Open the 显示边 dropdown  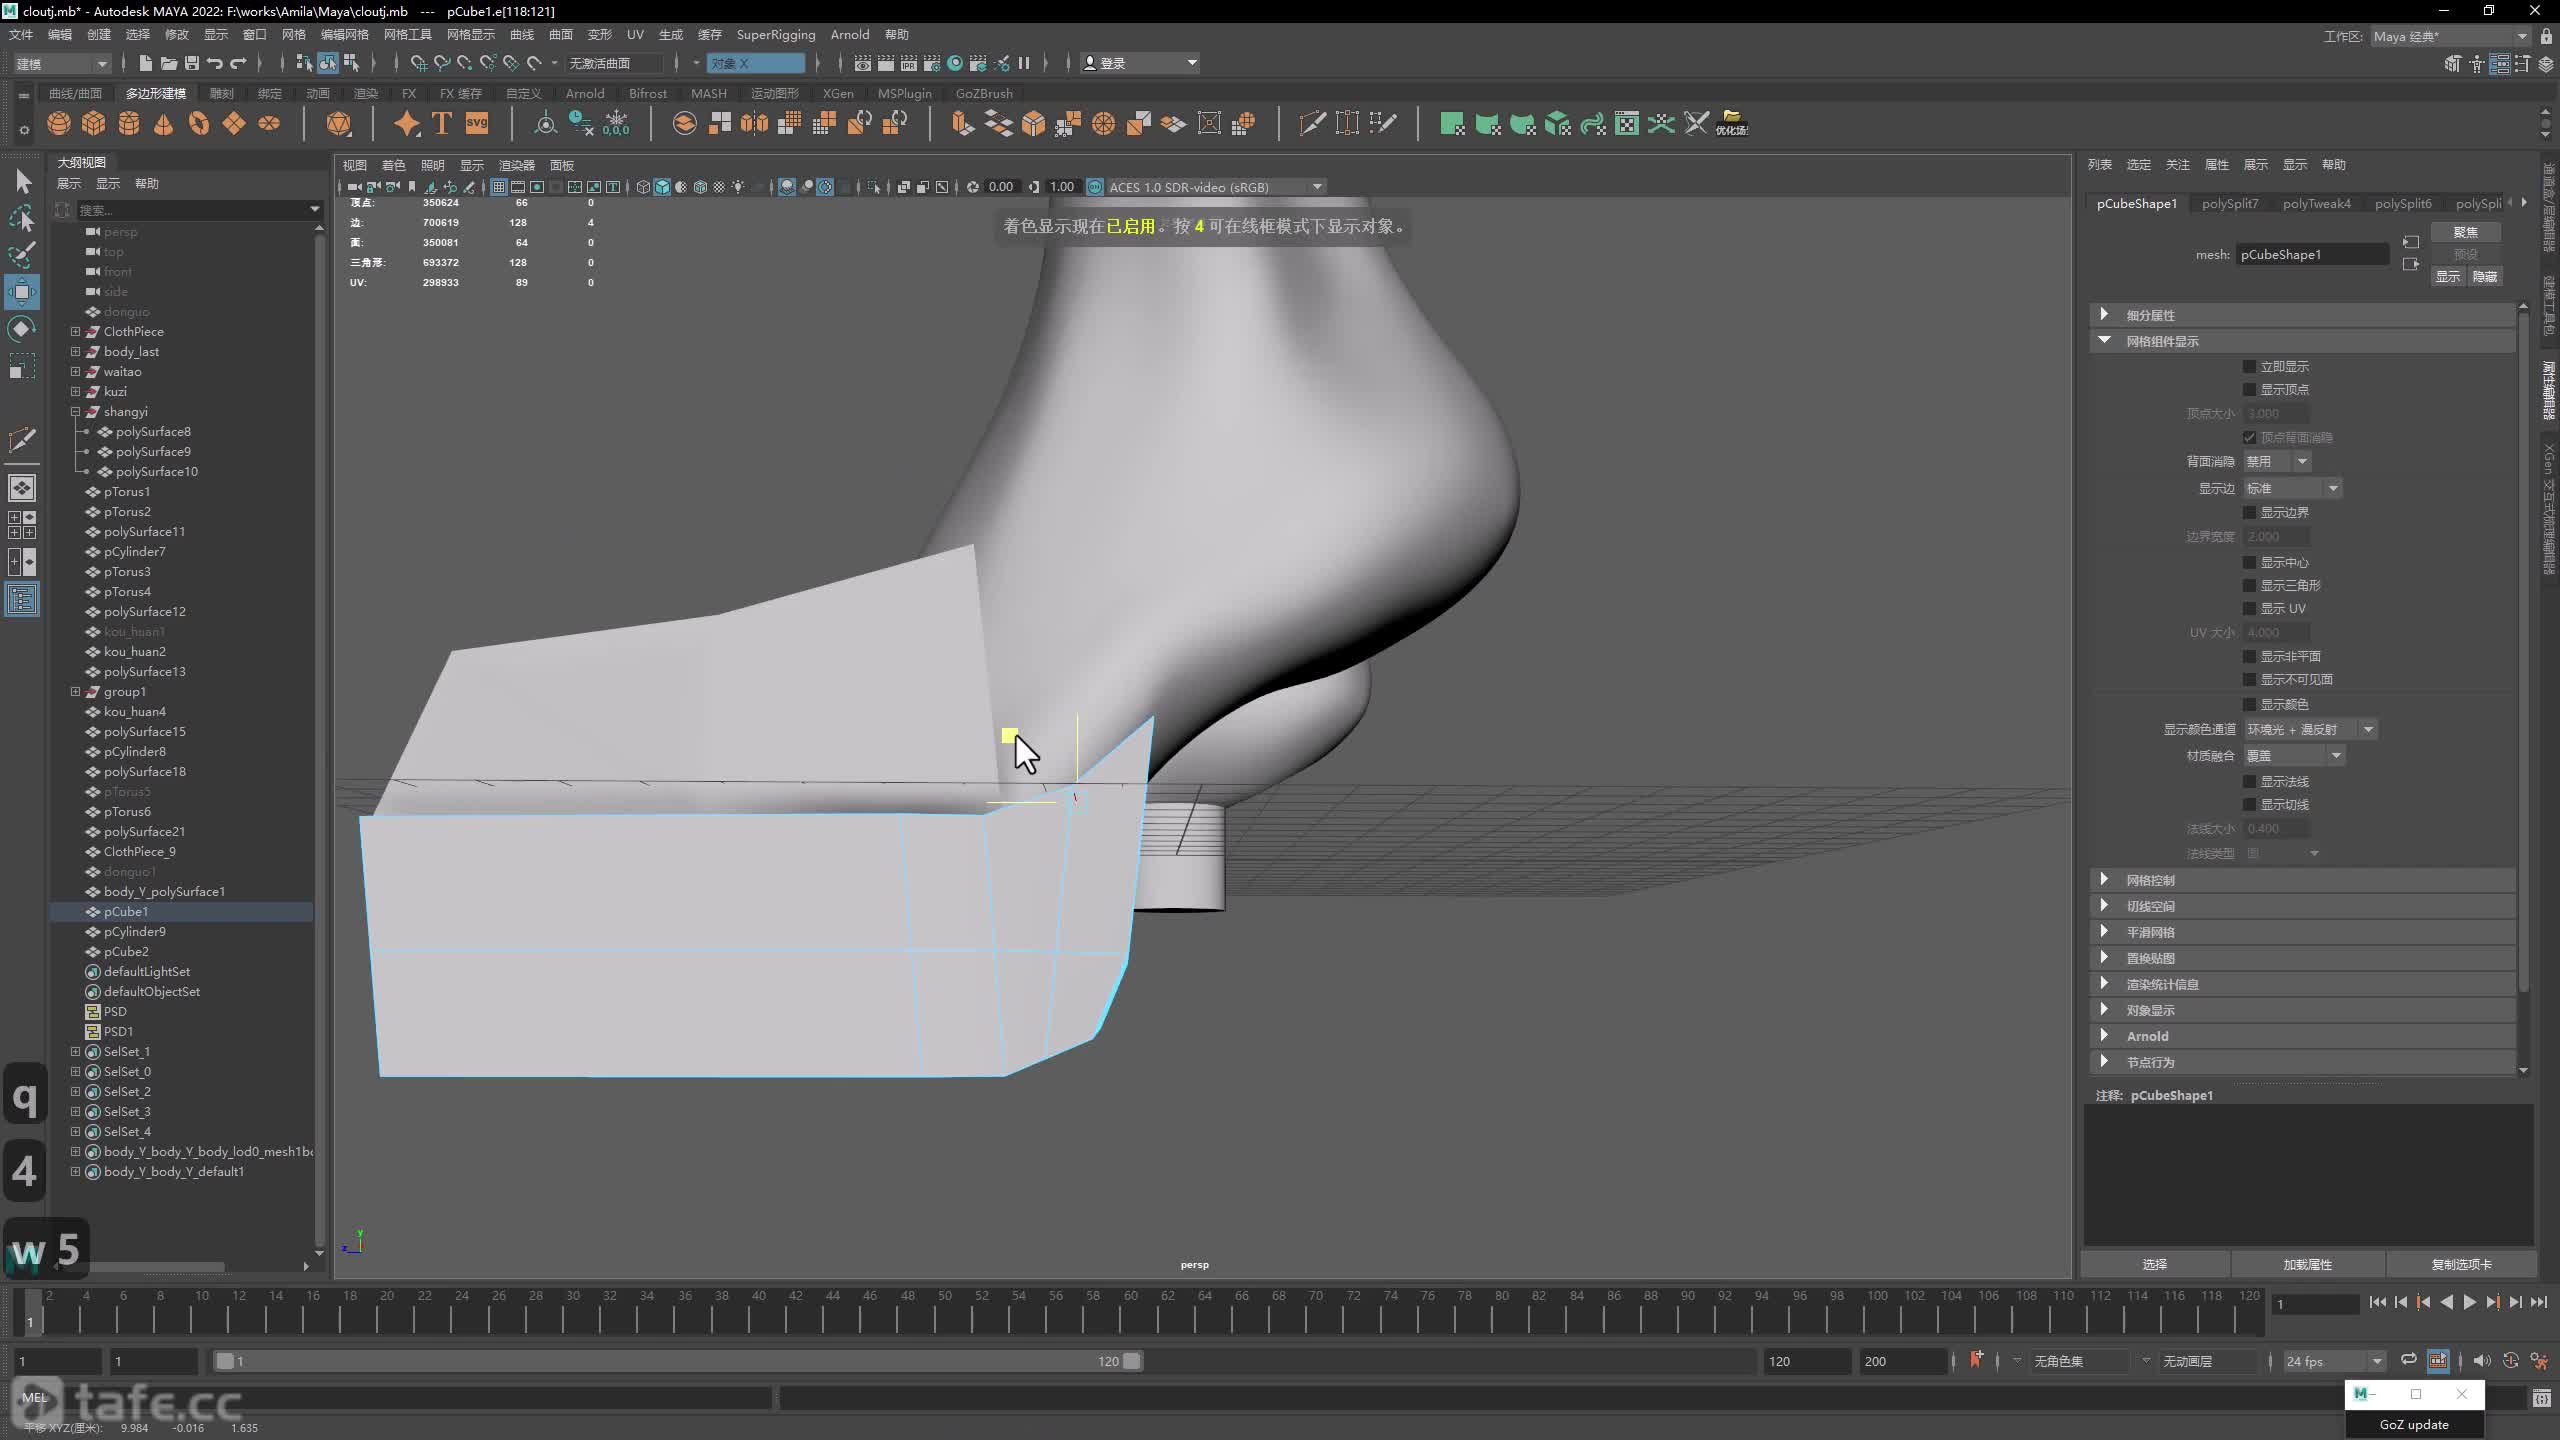(x=2292, y=489)
